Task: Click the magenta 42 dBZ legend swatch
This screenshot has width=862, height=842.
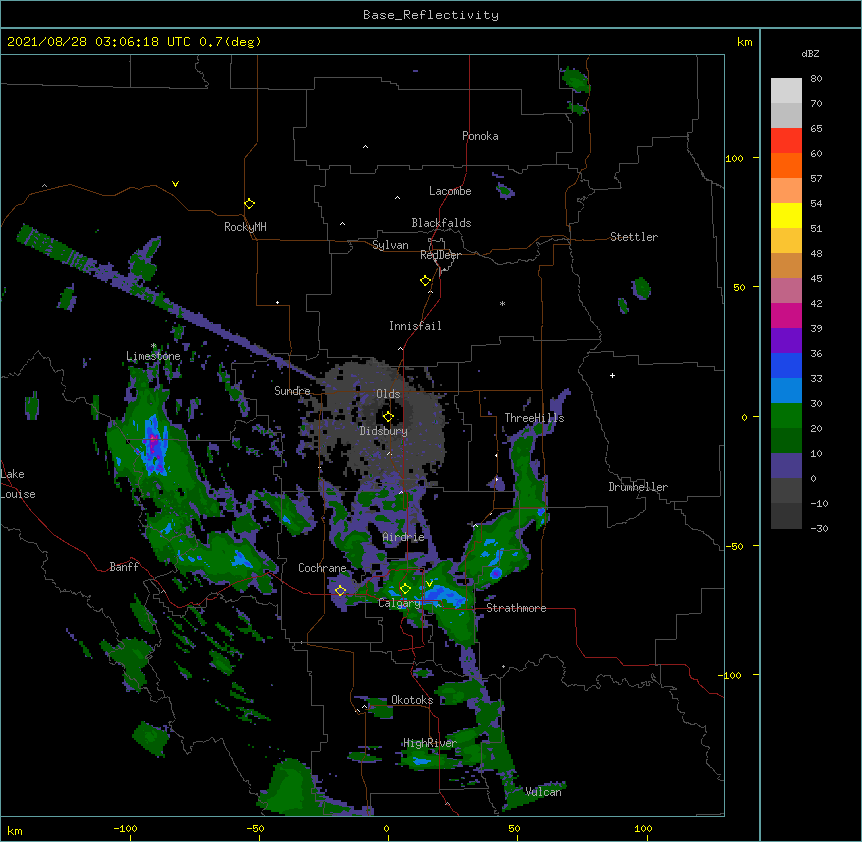Action: [786, 315]
